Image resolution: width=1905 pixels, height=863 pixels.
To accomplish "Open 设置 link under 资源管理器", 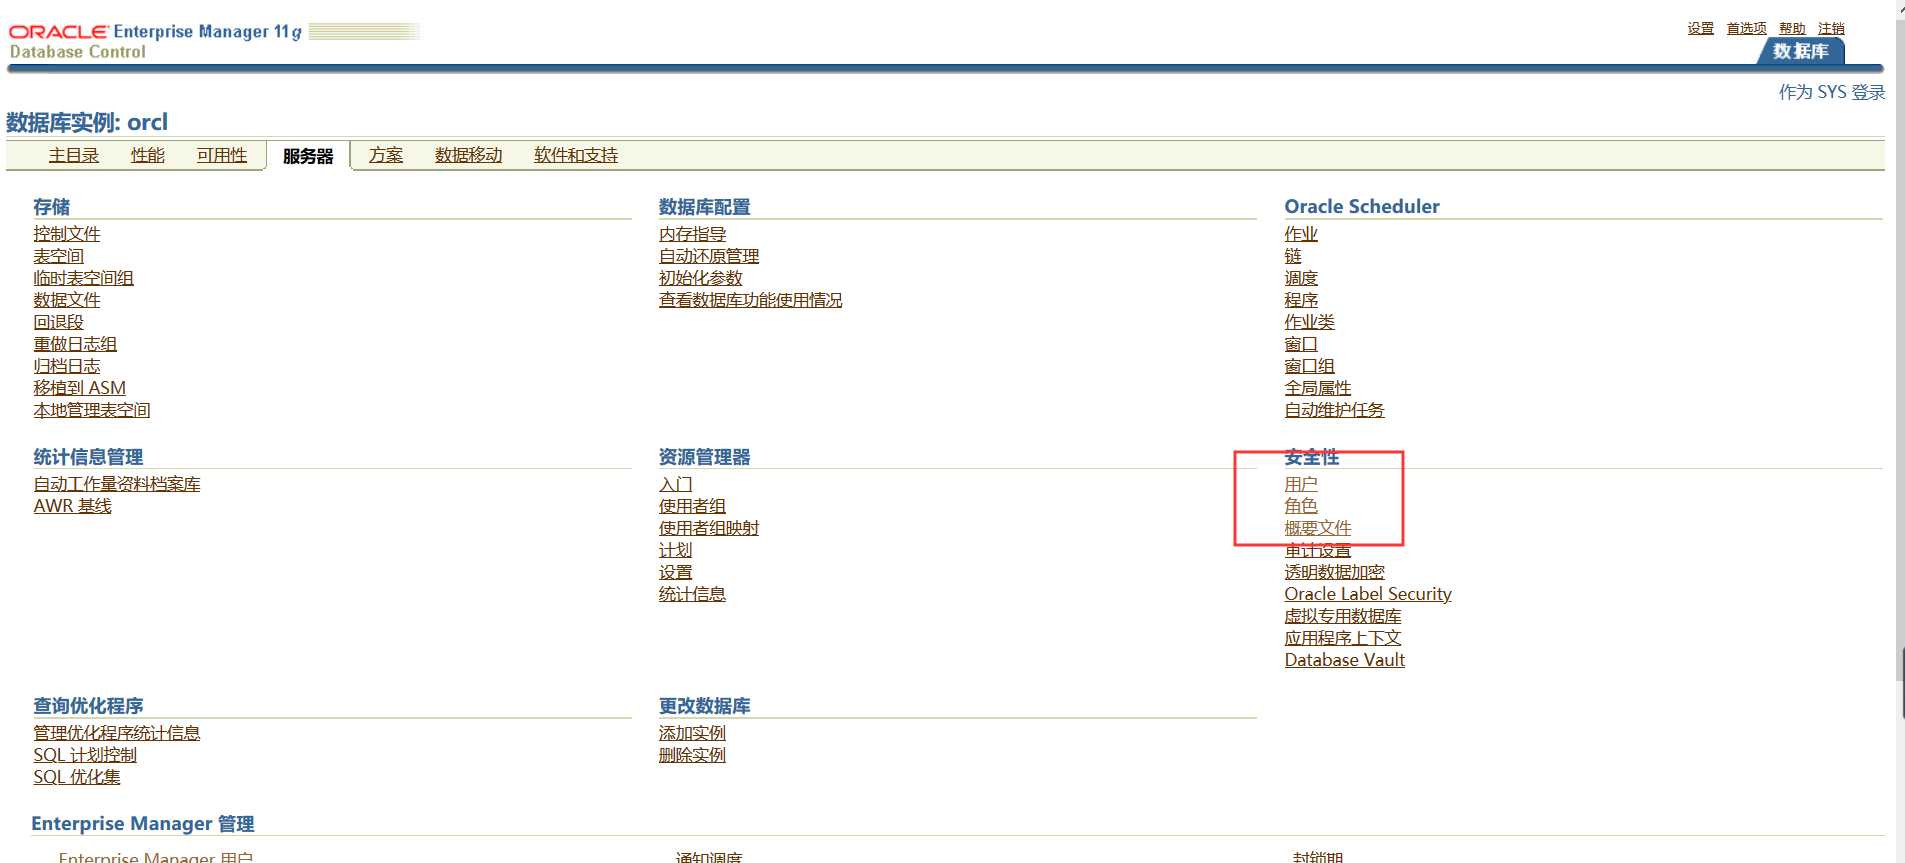I will tap(676, 572).
